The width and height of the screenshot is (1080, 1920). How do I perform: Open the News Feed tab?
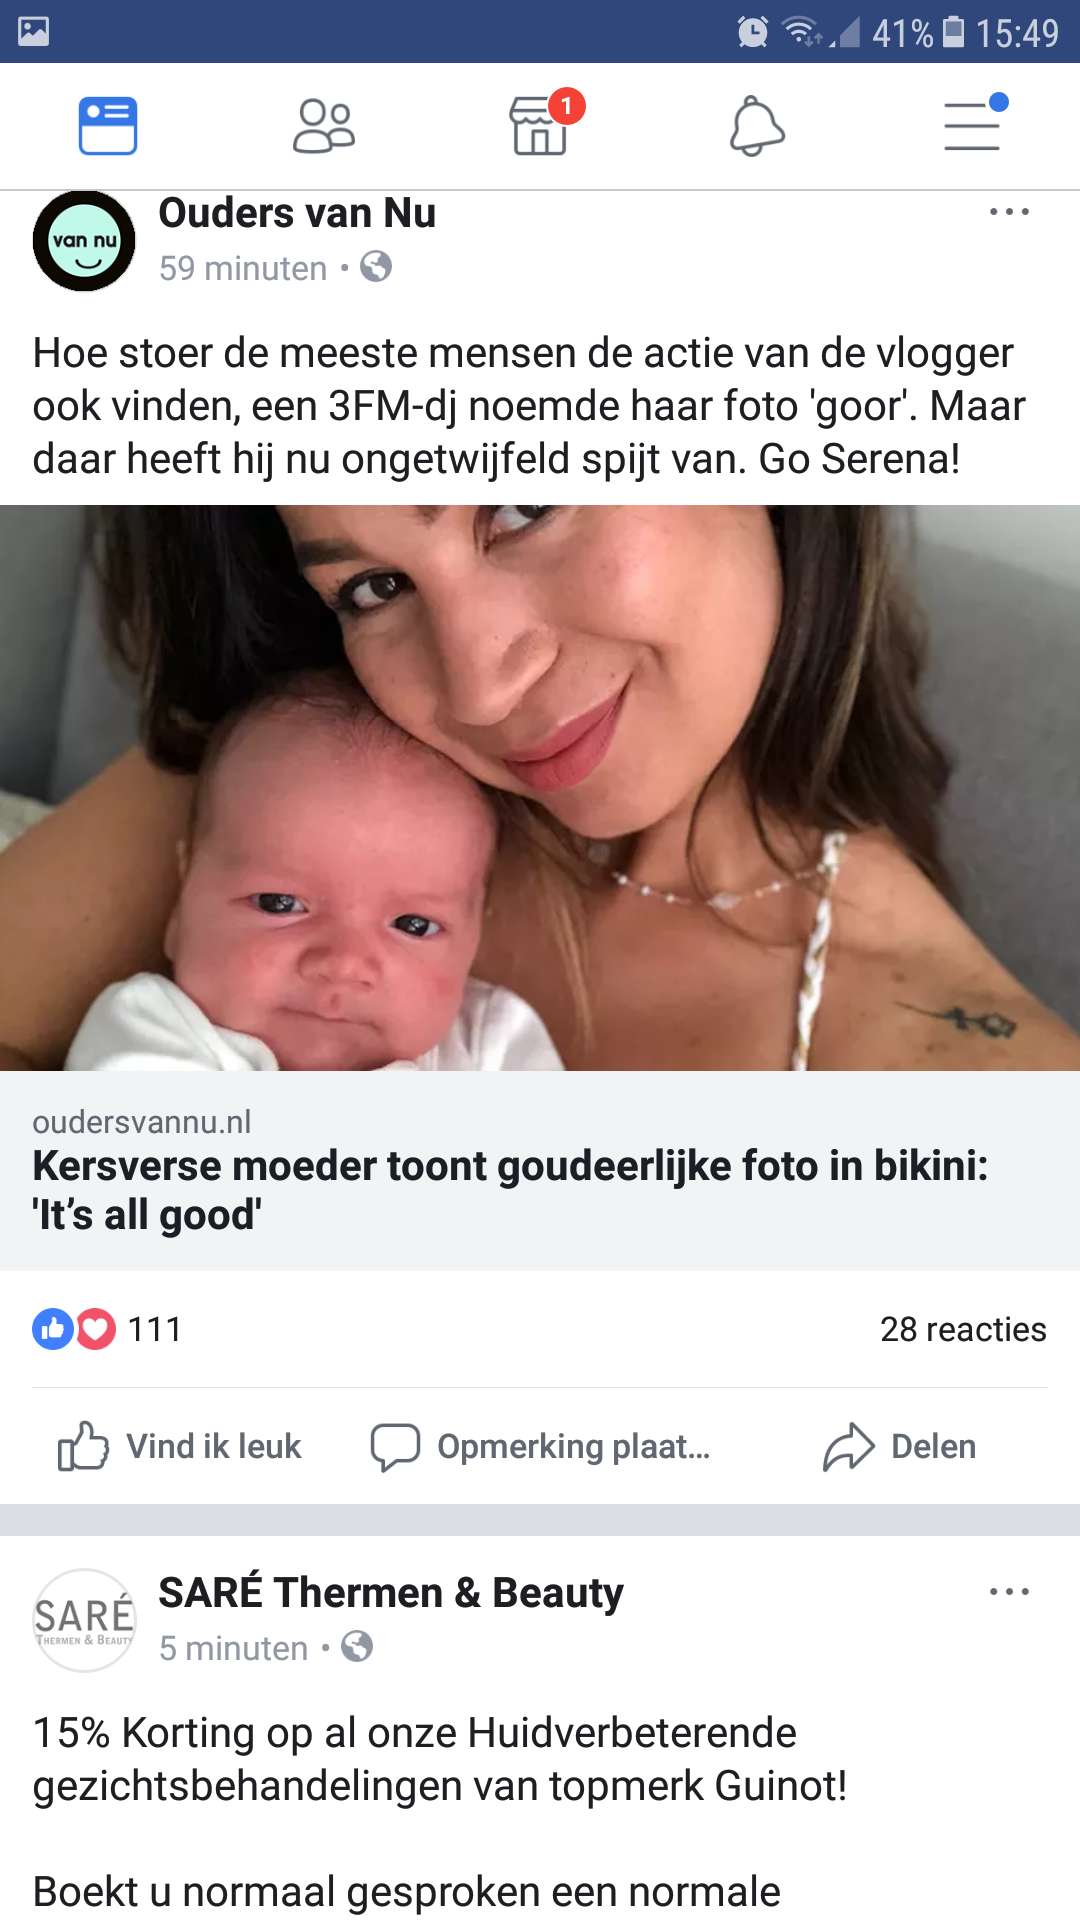108,126
